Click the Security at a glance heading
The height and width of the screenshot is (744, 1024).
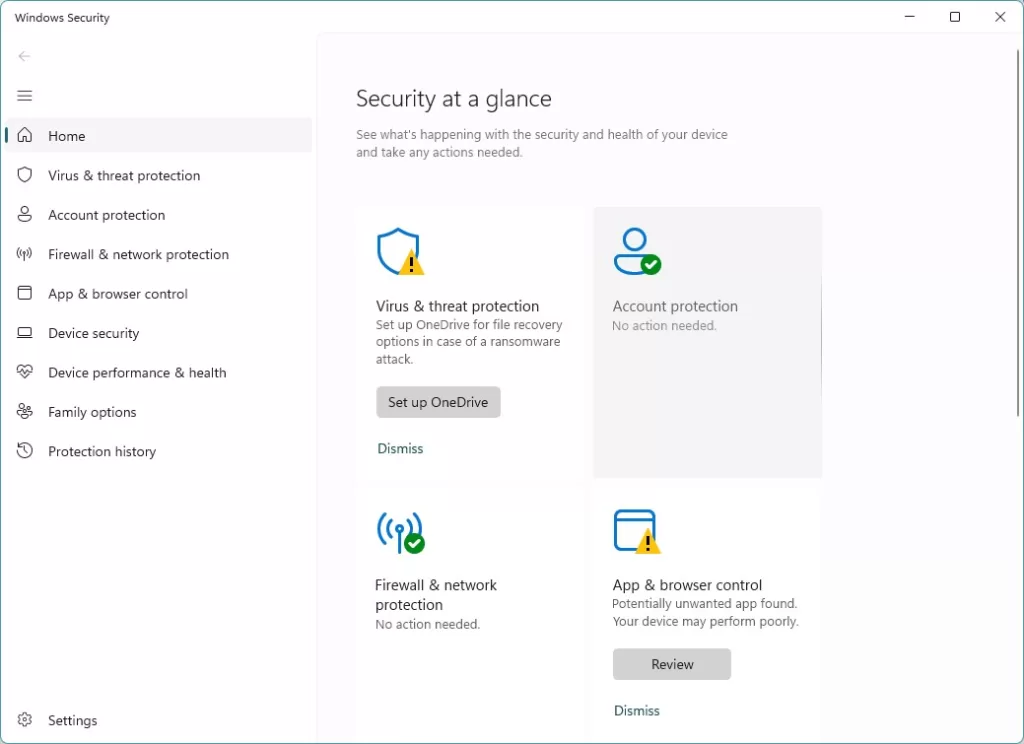click(x=454, y=99)
